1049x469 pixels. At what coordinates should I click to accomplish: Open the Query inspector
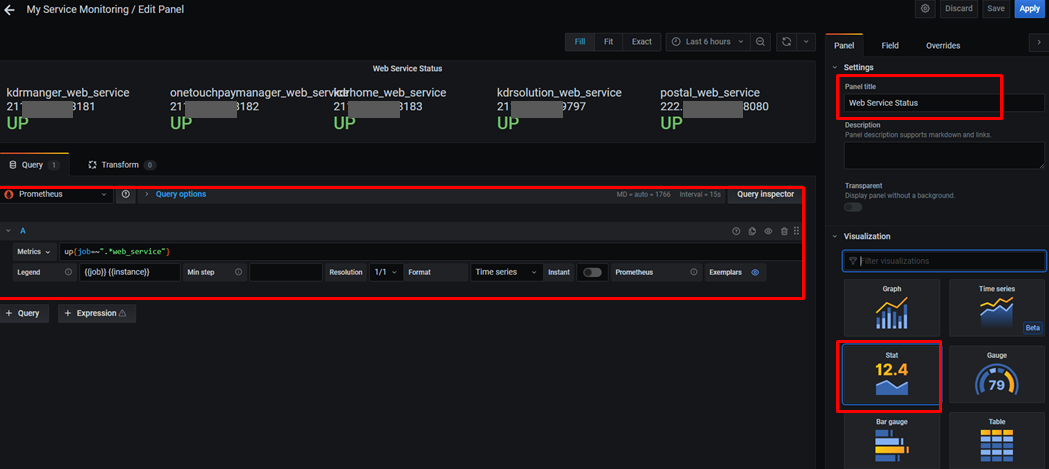(x=765, y=194)
